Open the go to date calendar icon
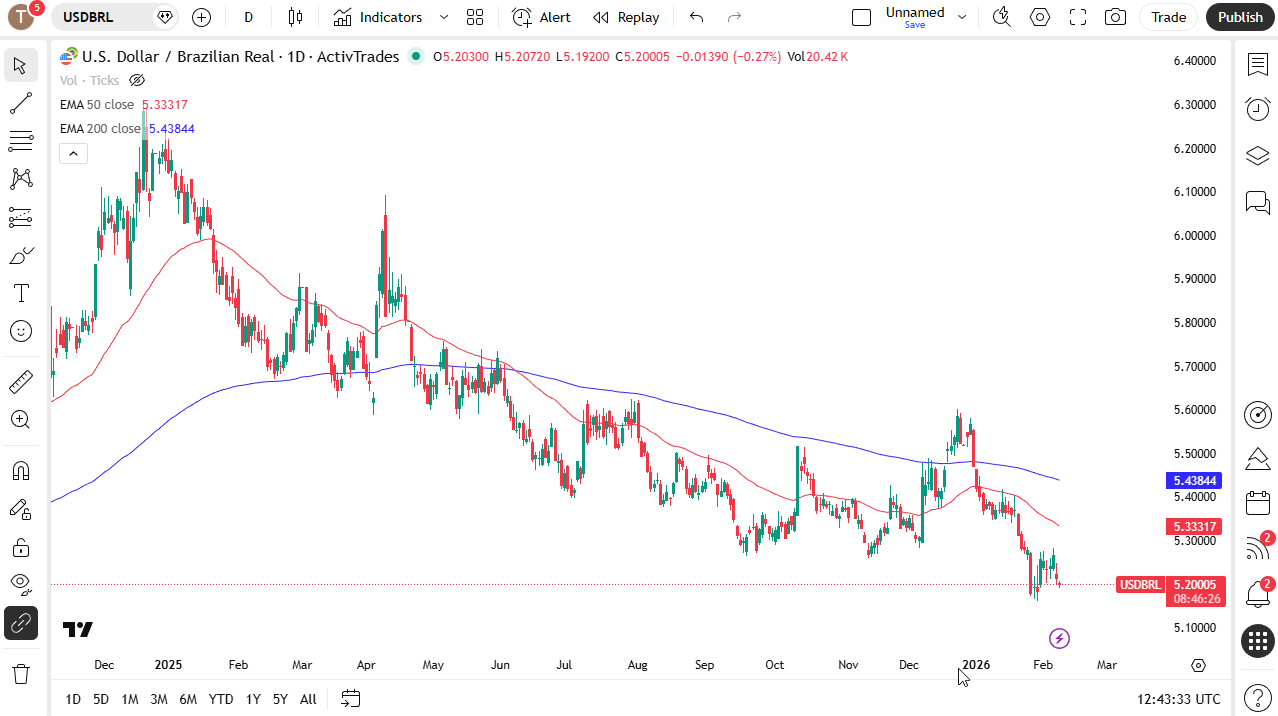Viewport: 1278px width, 716px height. click(x=350, y=698)
